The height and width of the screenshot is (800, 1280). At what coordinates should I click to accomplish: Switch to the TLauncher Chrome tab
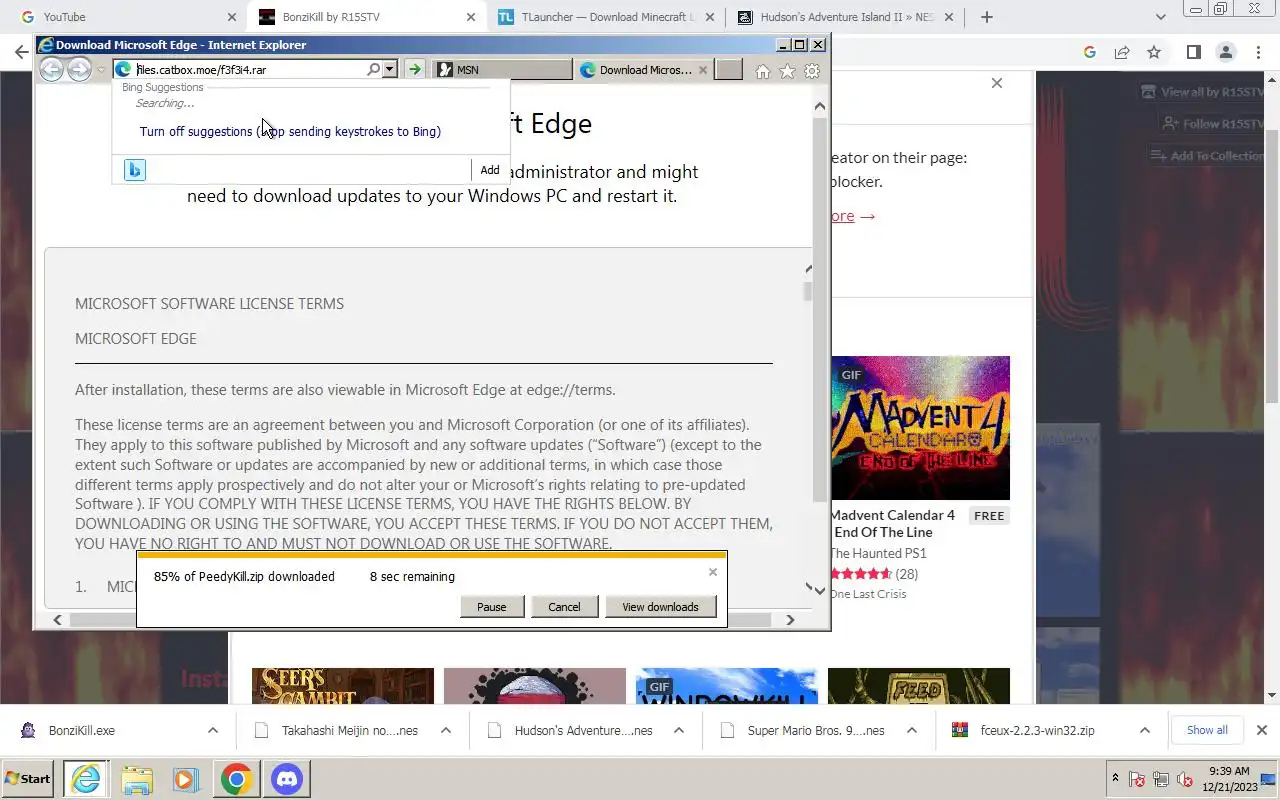[606, 17]
